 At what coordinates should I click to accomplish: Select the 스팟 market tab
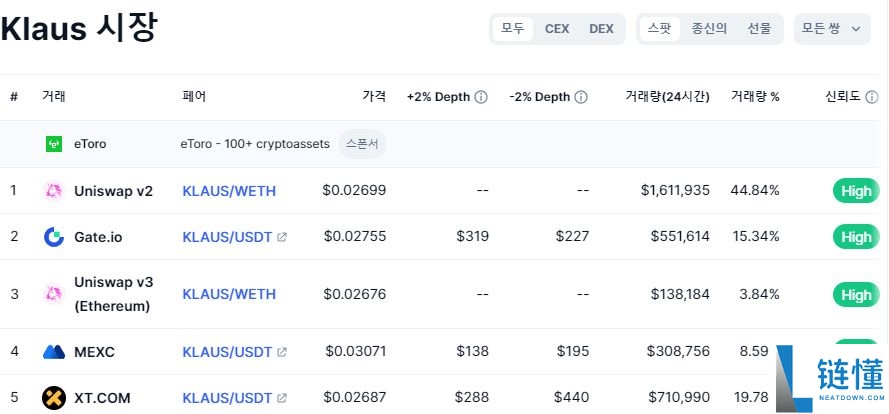660,28
